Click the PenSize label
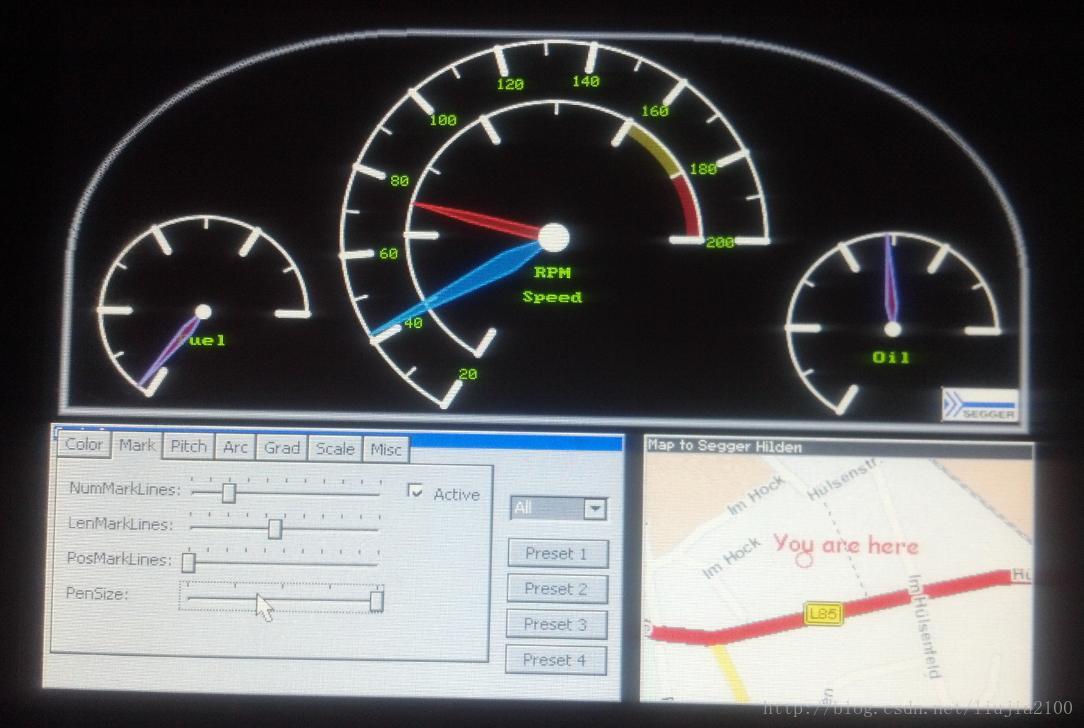Image resolution: width=1084 pixels, height=728 pixels. coord(97,593)
